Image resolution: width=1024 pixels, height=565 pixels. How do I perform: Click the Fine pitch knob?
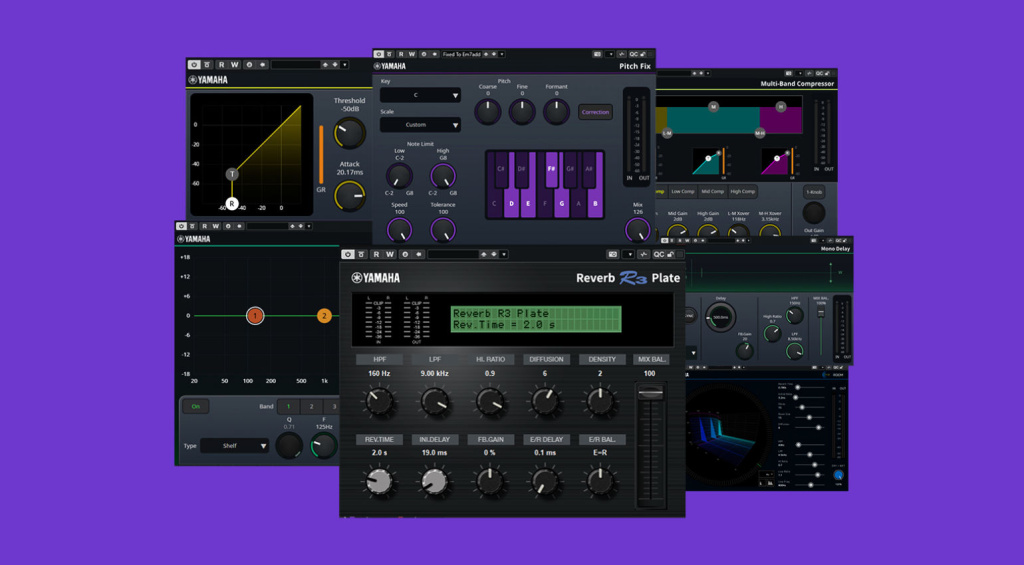click(x=522, y=112)
